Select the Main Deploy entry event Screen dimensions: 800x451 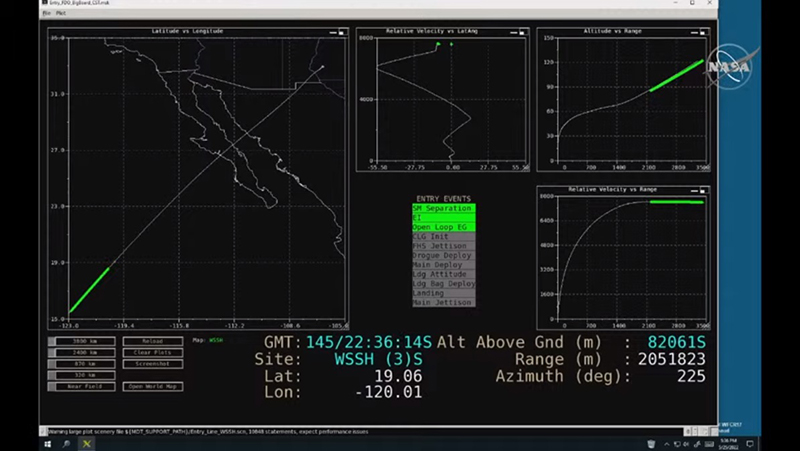click(x=444, y=265)
